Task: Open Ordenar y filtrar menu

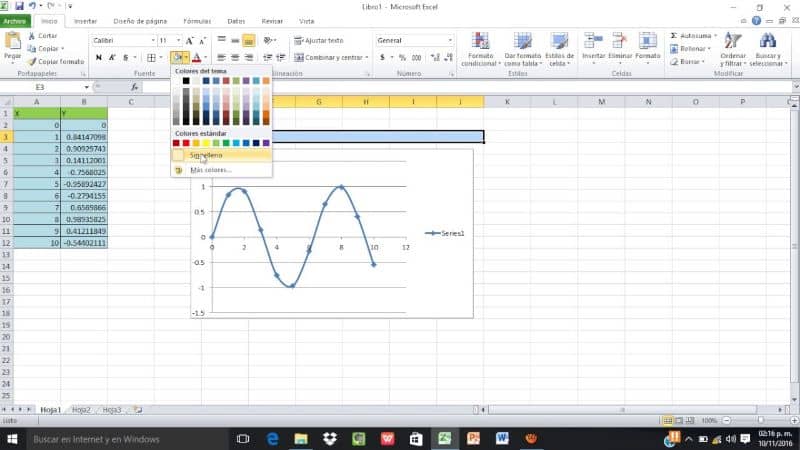Action: pyautogui.click(x=733, y=49)
